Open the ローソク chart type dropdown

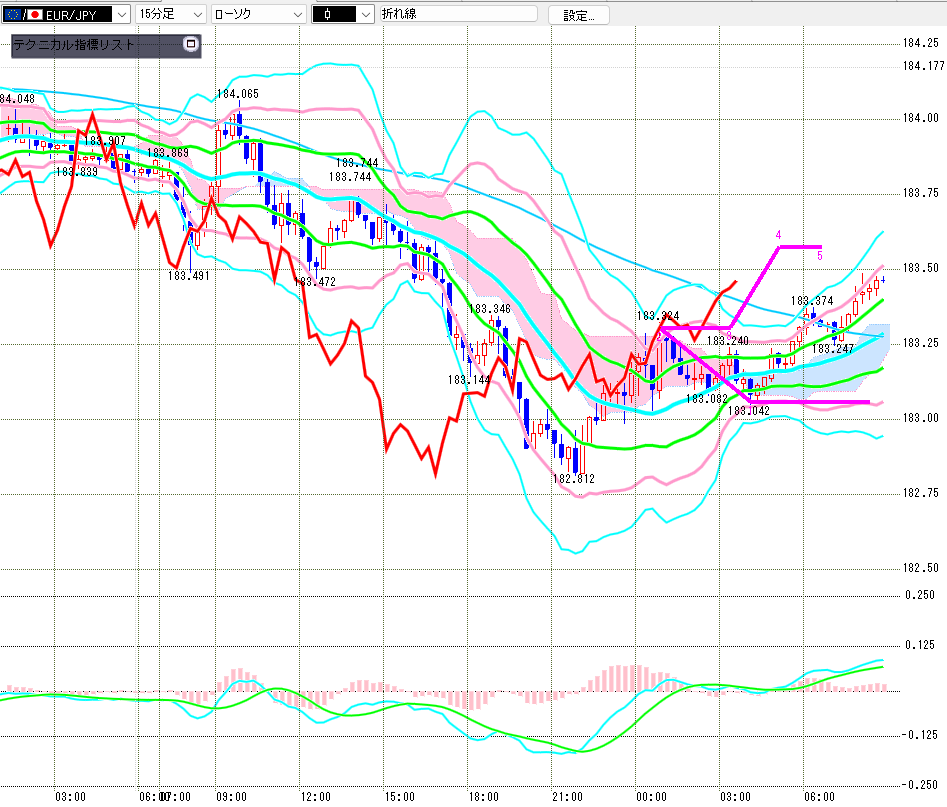[296, 15]
